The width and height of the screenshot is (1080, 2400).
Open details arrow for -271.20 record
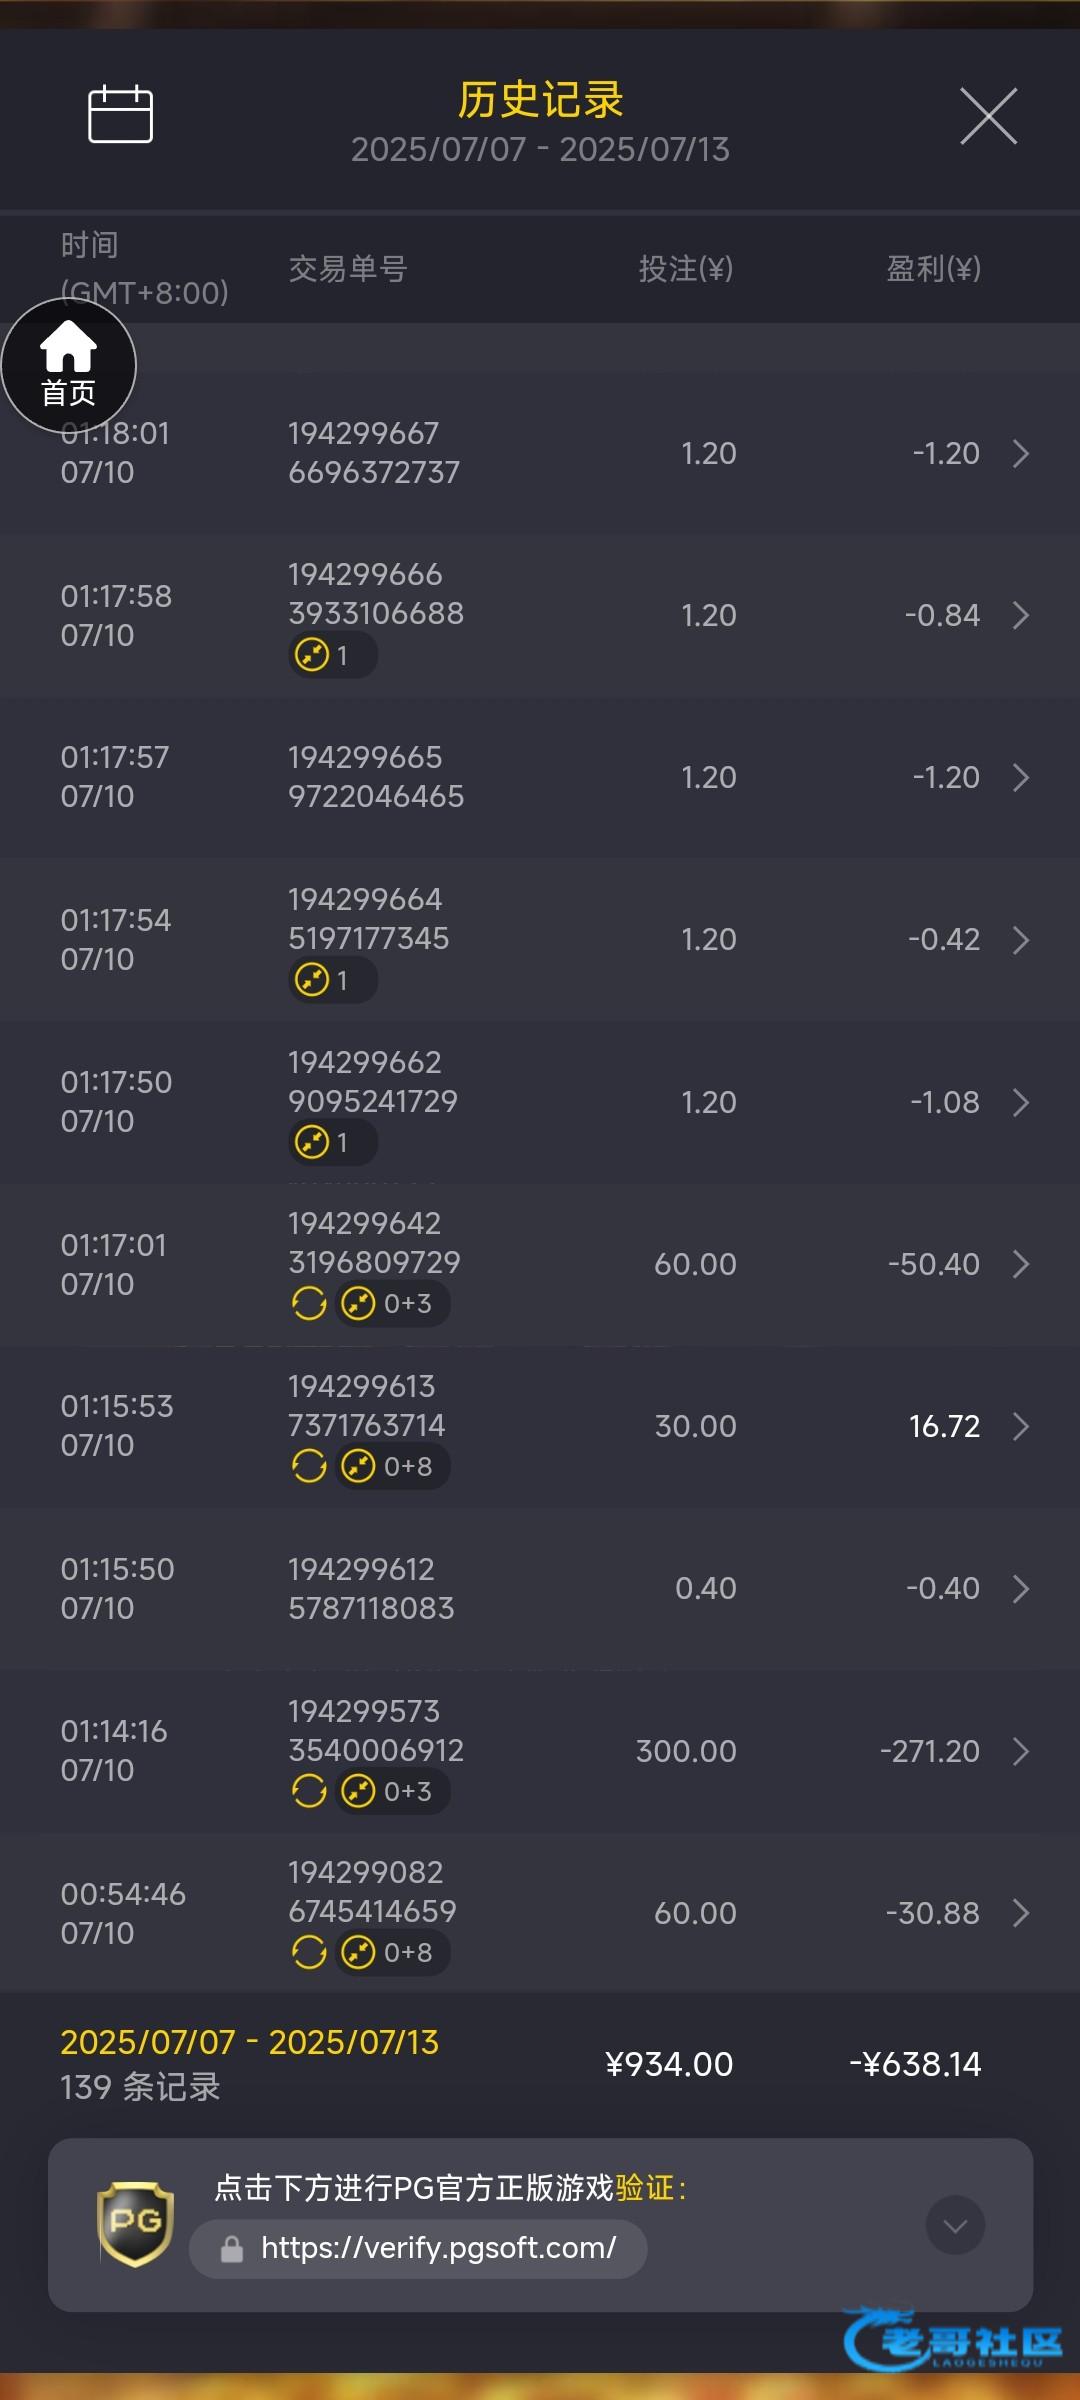pyautogui.click(x=1020, y=1751)
